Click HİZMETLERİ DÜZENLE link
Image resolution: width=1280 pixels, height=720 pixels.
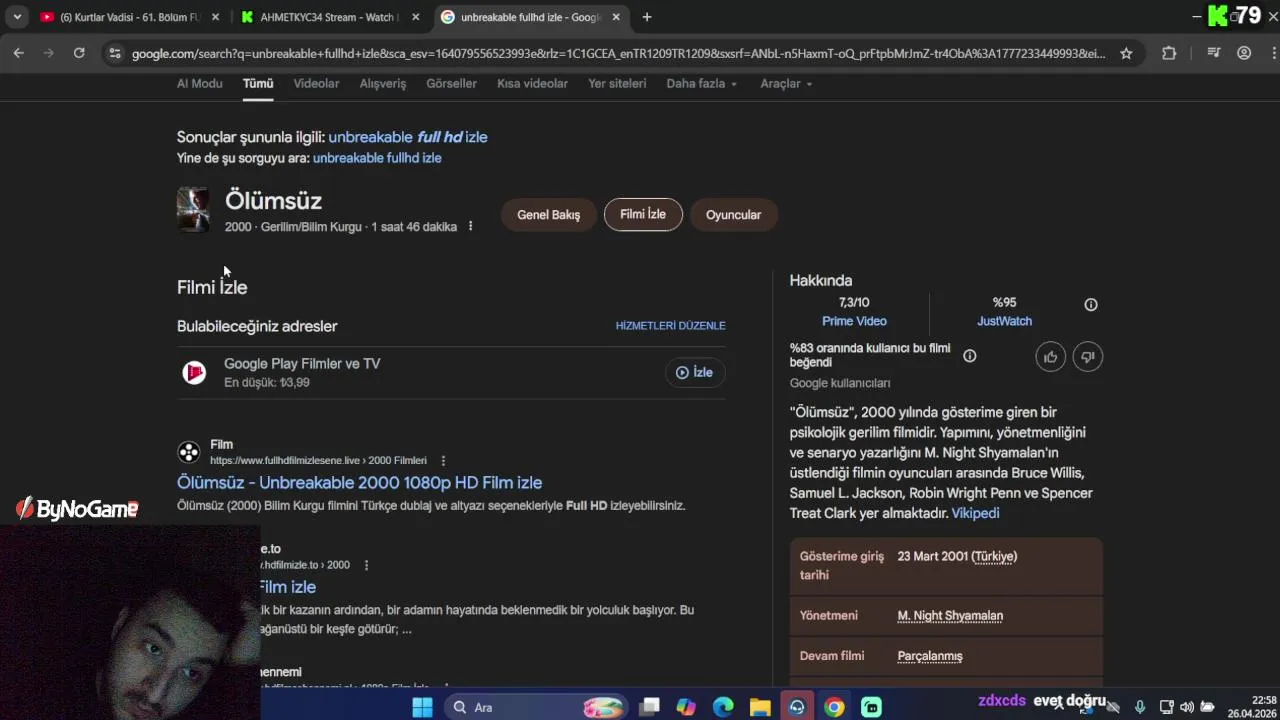670,326
